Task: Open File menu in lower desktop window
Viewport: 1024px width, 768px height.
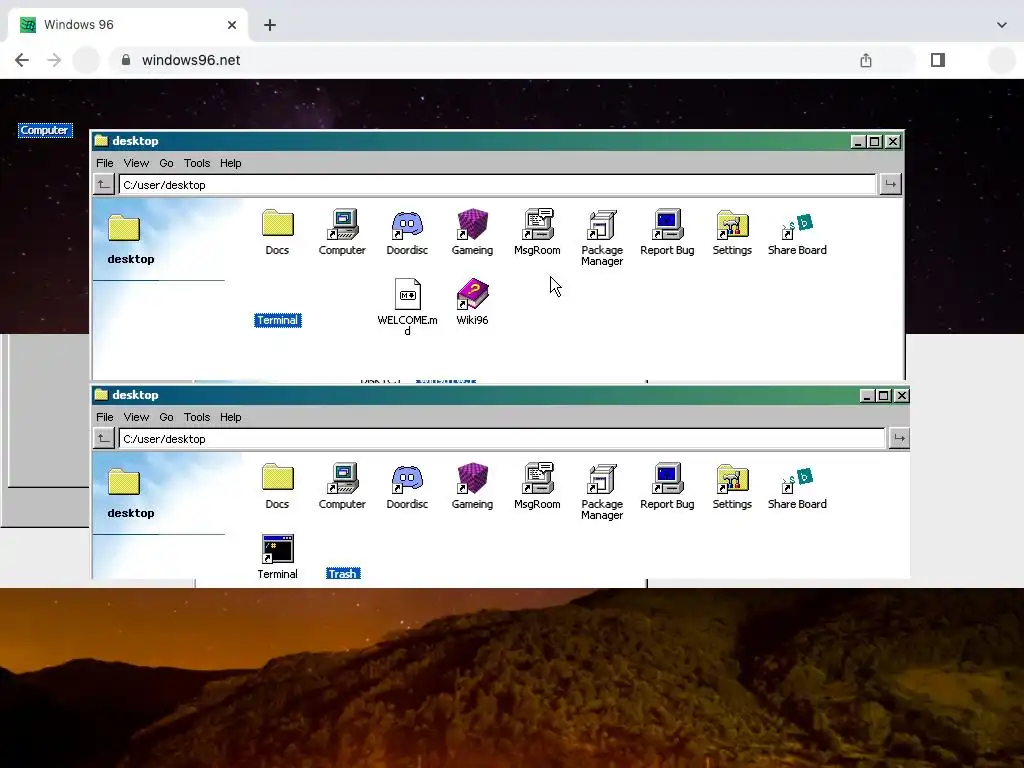Action: pyautogui.click(x=104, y=417)
